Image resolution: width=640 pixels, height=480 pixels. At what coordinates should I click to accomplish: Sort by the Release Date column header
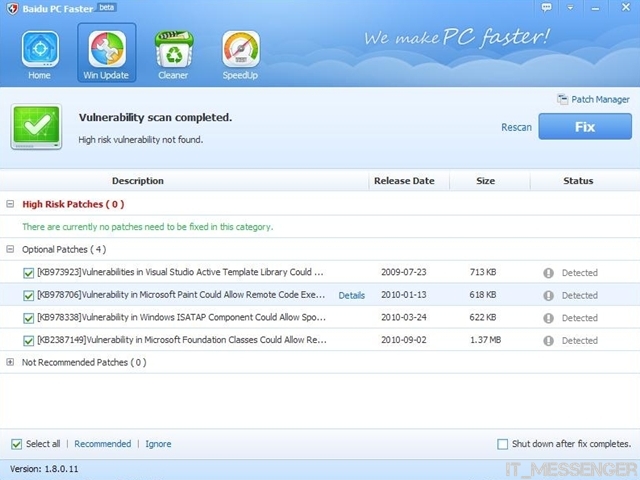point(404,181)
